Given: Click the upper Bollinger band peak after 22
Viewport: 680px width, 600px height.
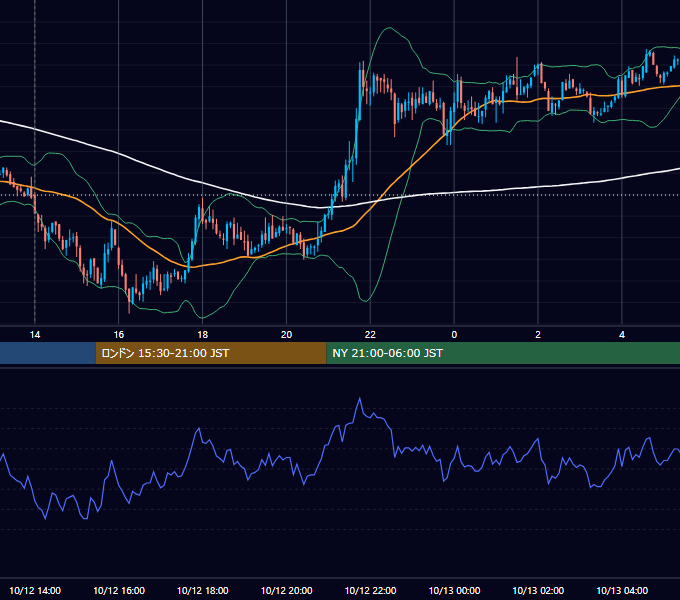Looking at the screenshot, I should point(389,28).
